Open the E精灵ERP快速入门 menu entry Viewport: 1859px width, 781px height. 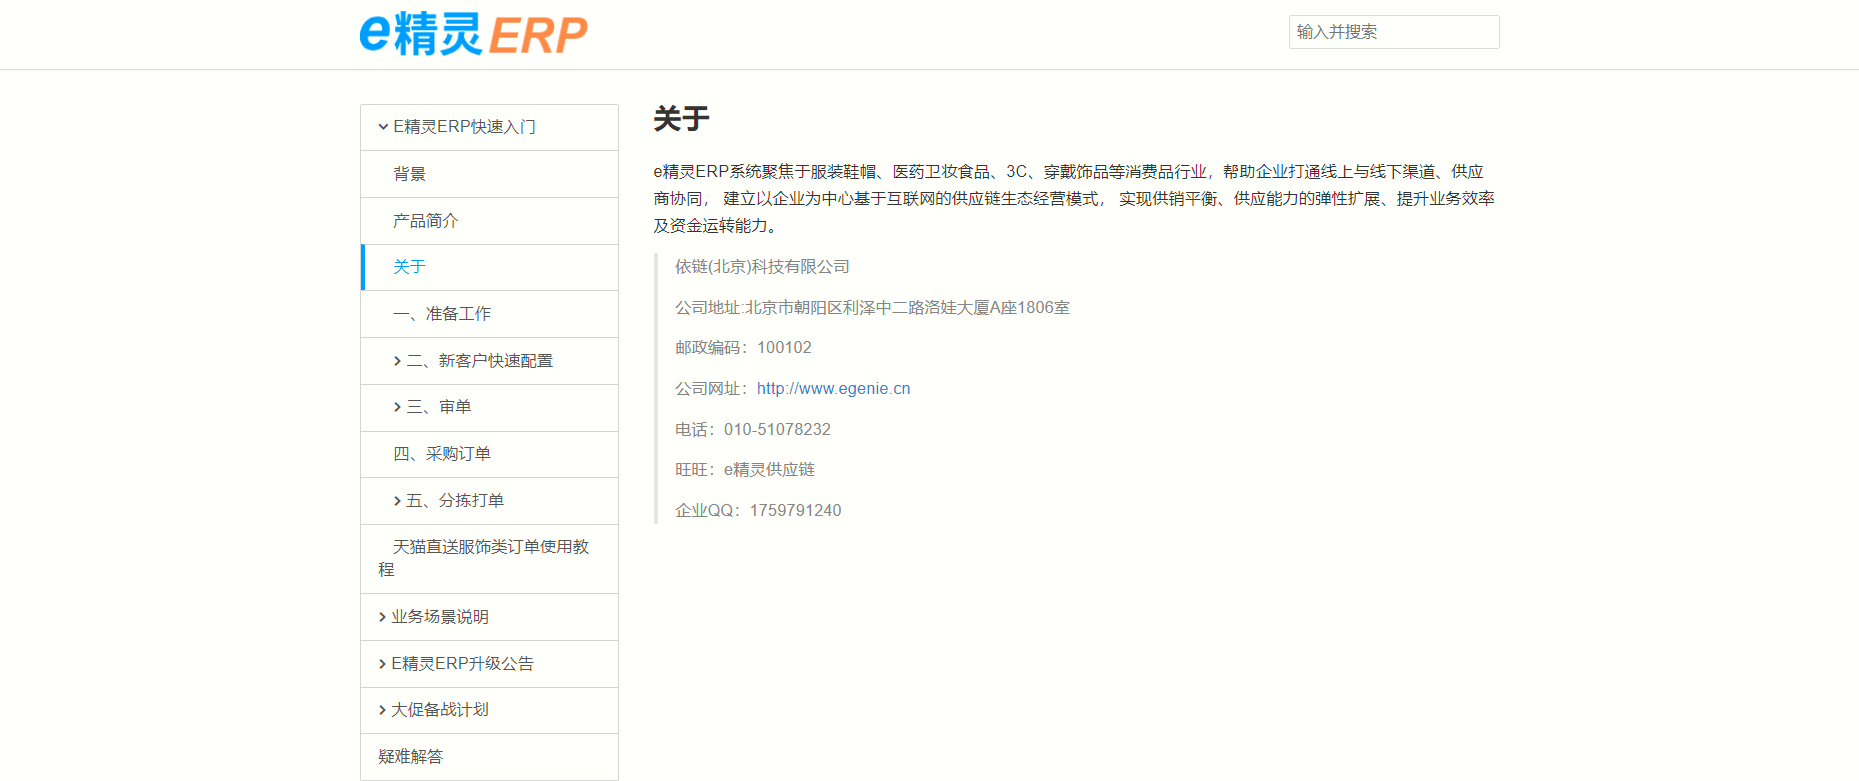coord(464,127)
